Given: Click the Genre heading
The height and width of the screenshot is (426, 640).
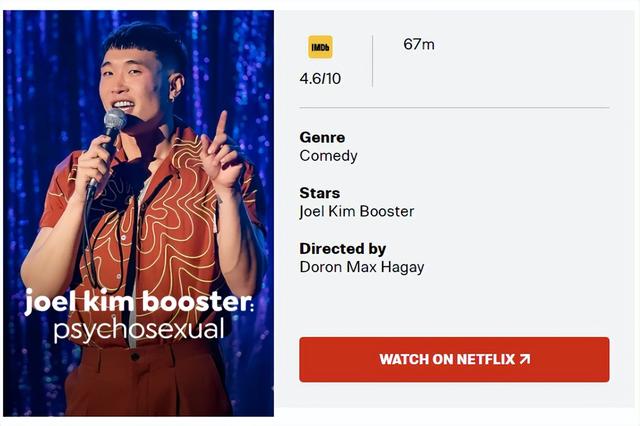Looking at the screenshot, I should coord(322,137).
